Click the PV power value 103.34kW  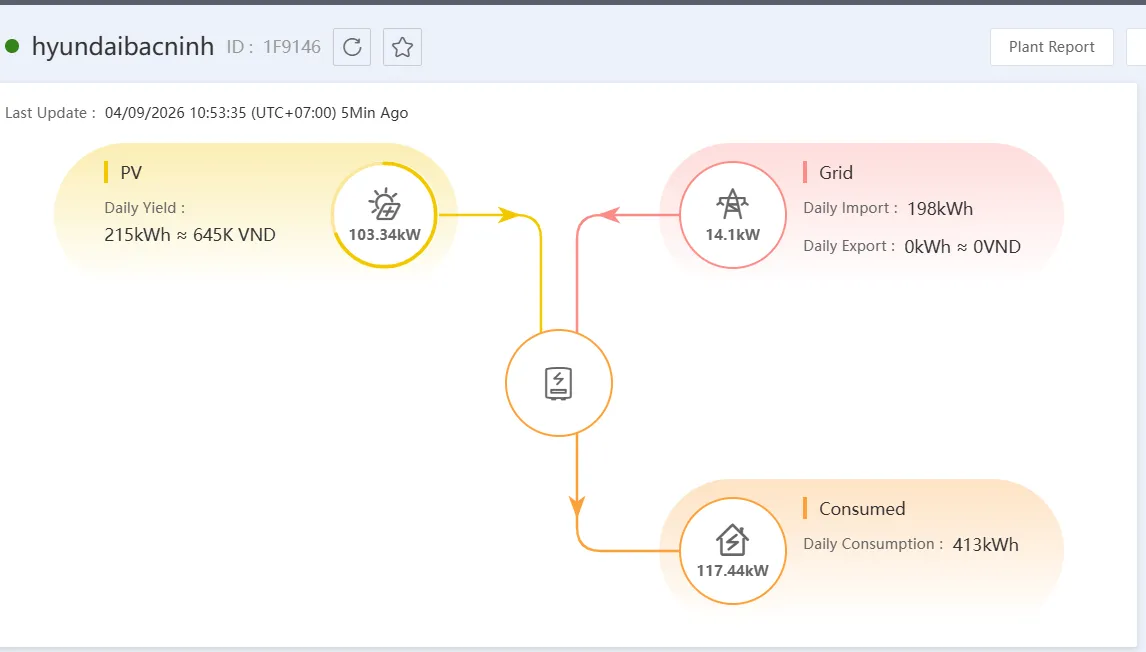tap(384, 235)
